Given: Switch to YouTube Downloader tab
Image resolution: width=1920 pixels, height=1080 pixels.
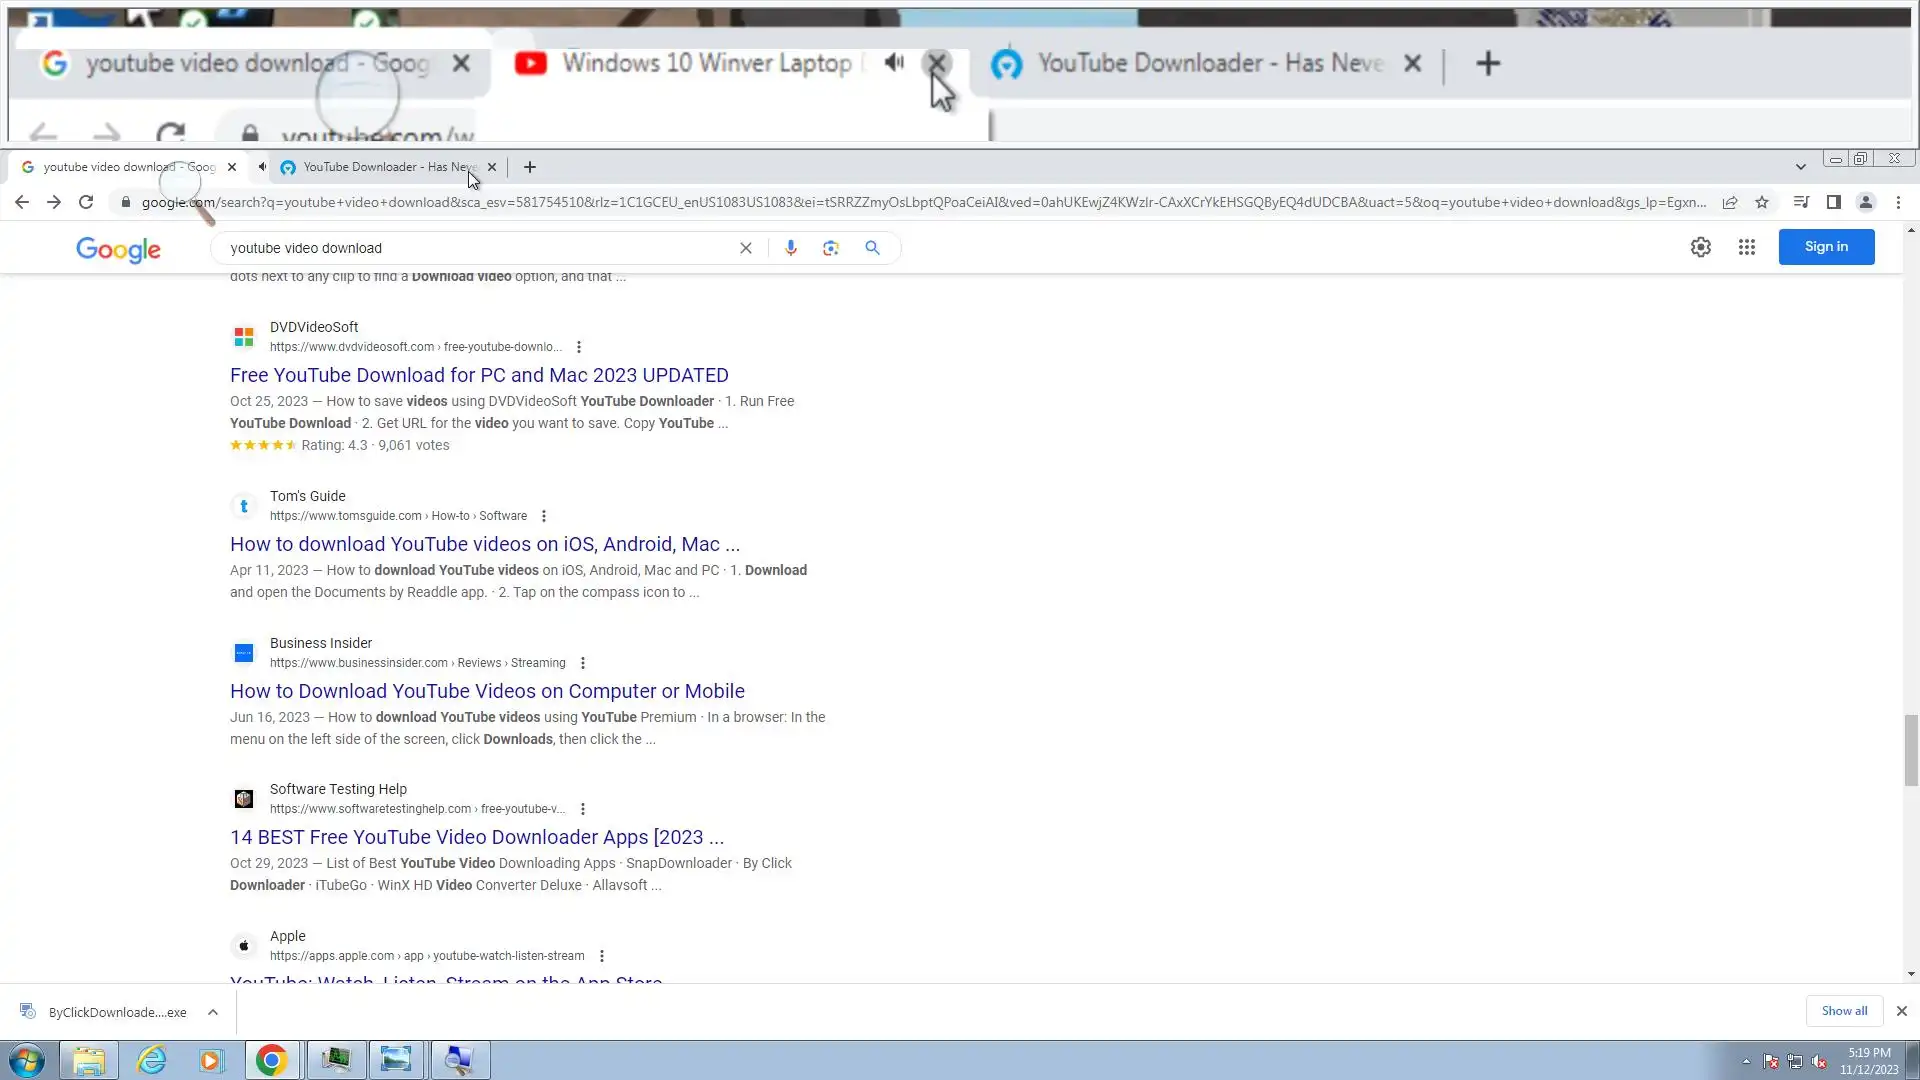Looking at the screenshot, I should (388, 167).
